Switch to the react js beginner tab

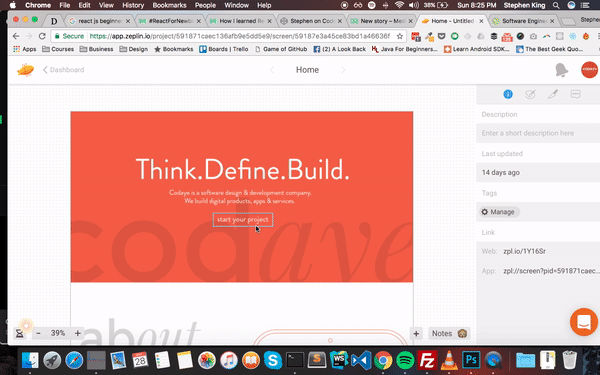point(99,21)
